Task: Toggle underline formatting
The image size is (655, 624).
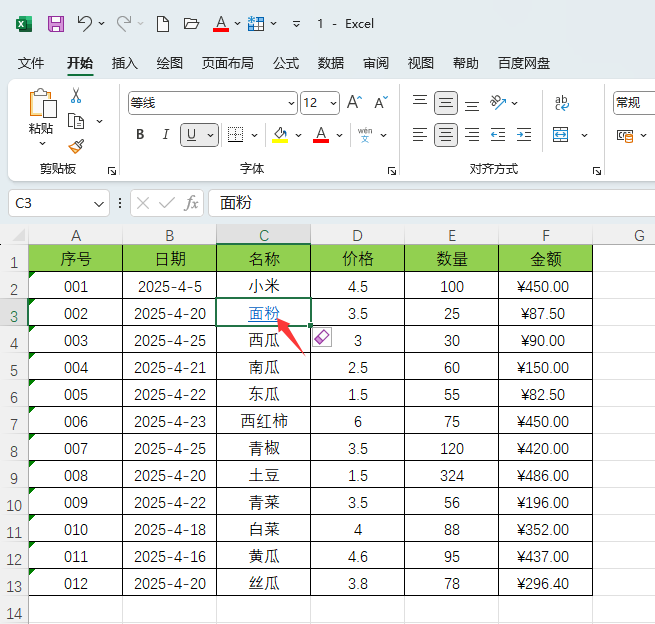Action: point(191,134)
